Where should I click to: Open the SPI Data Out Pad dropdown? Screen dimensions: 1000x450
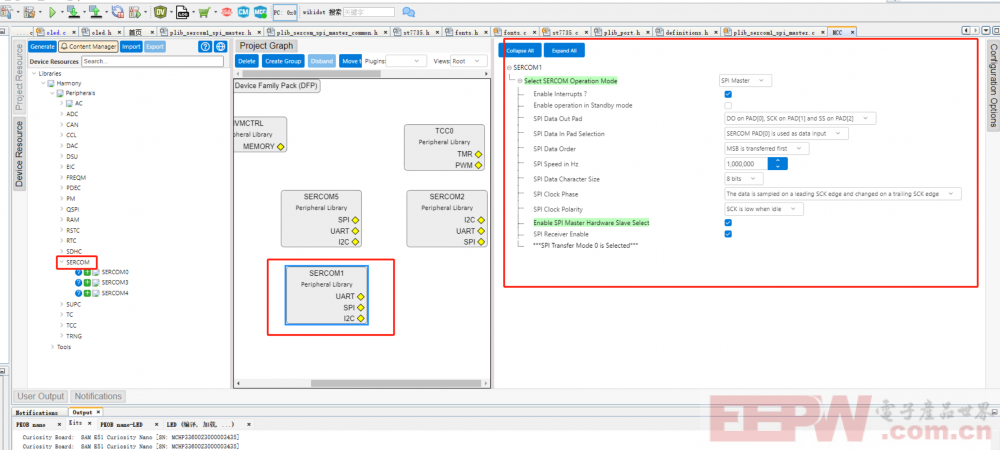pos(800,119)
